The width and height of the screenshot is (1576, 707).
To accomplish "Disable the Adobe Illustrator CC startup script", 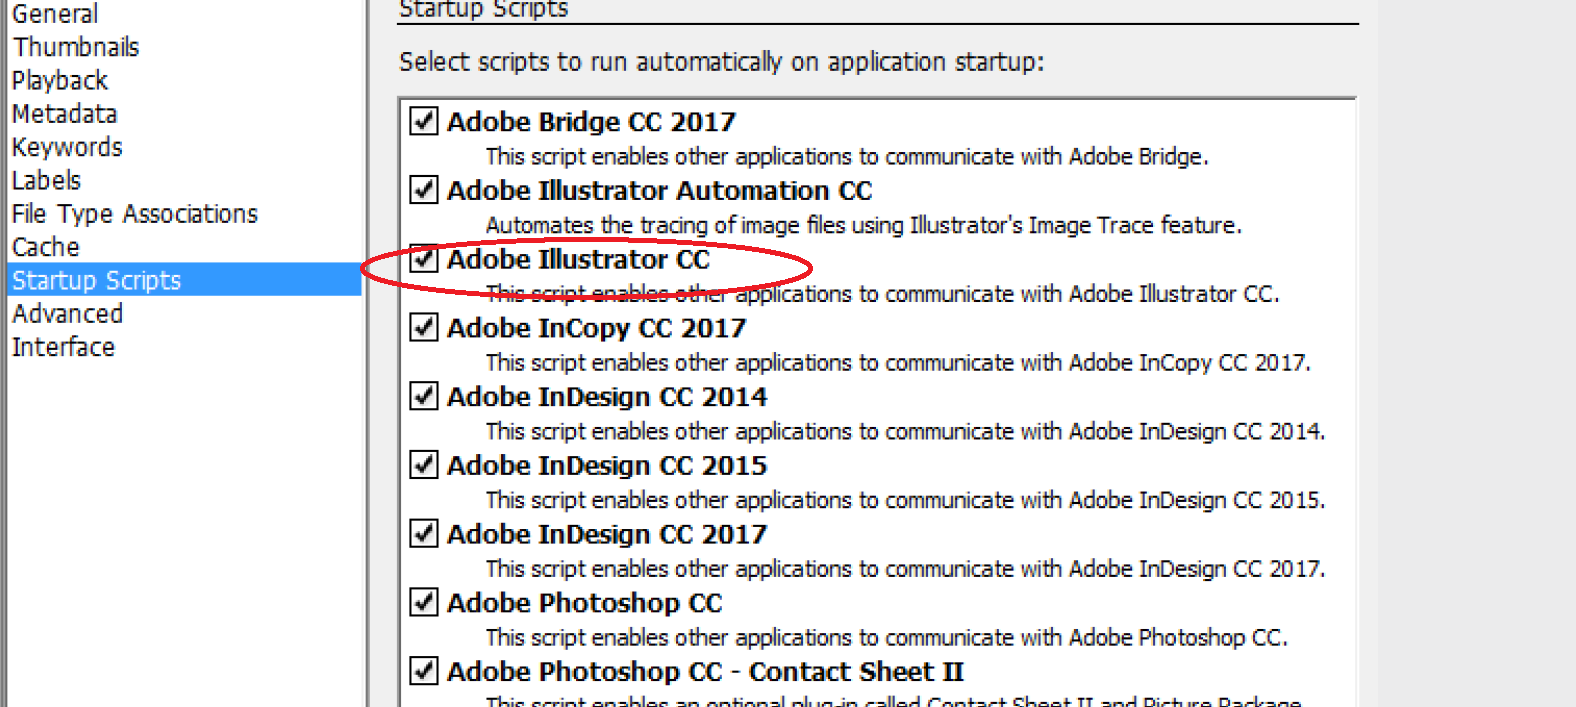I will click(424, 259).
